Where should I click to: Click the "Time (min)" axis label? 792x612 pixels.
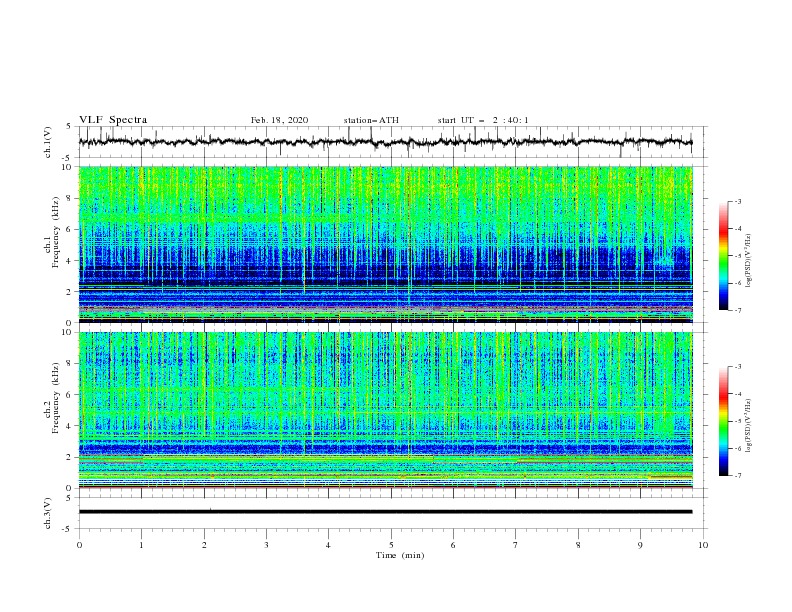tap(400, 555)
